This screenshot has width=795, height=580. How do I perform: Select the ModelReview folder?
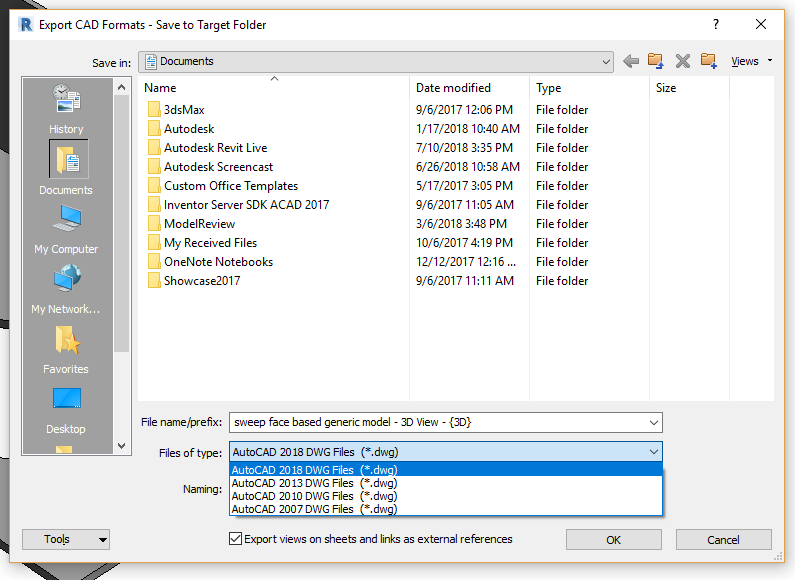pyautogui.click(x=199, y=224)
